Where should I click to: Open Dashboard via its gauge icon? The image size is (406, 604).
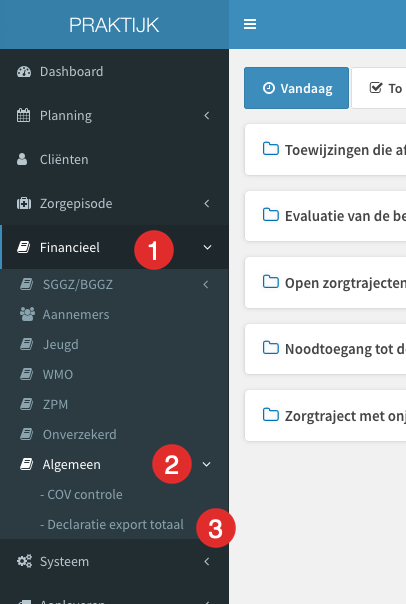tap(24, 72)
